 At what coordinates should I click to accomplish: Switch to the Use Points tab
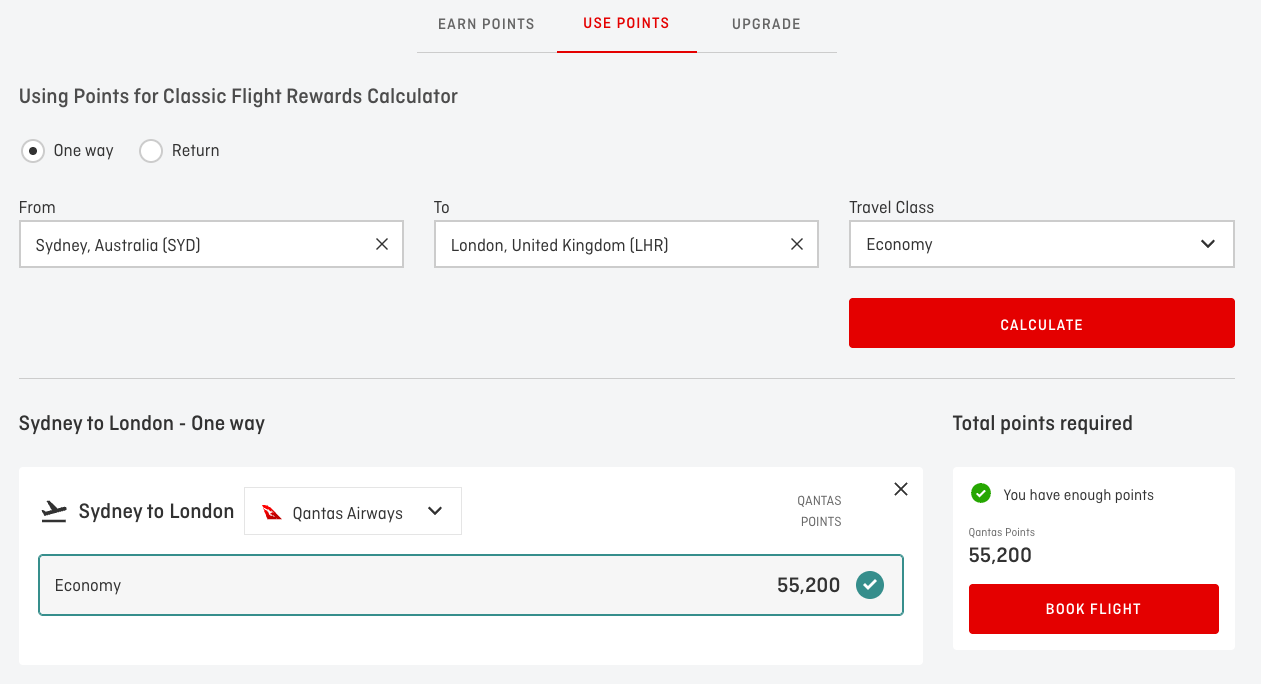pos(626,23)
